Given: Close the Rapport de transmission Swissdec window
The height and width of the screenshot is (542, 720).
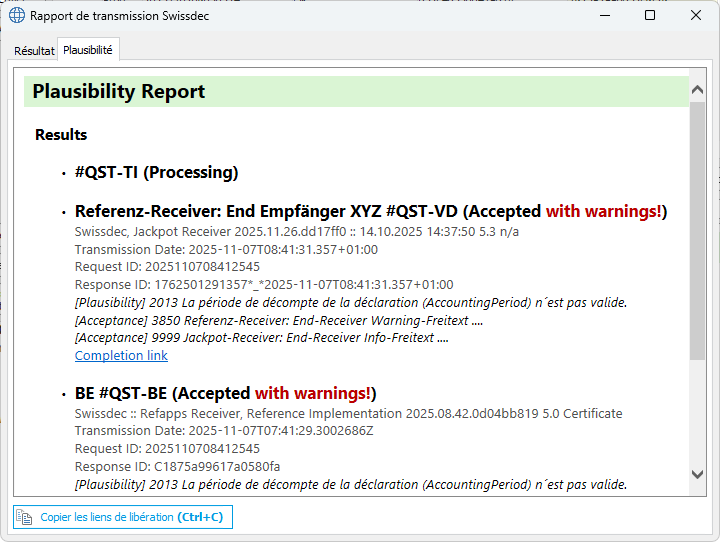Looking at the screenshot, I should coord(696,16).
